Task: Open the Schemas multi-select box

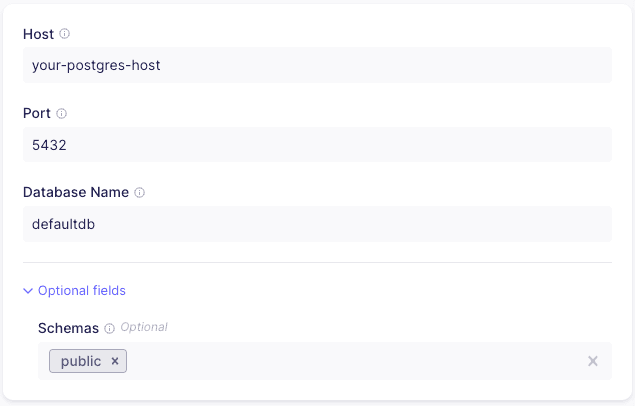Action: [x=350, y=361]
